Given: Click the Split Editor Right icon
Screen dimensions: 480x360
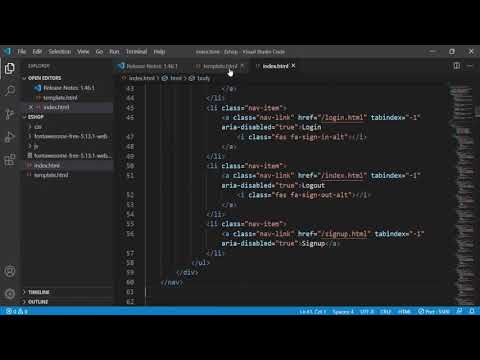Looking at the screenshot, I should (457, 66).
